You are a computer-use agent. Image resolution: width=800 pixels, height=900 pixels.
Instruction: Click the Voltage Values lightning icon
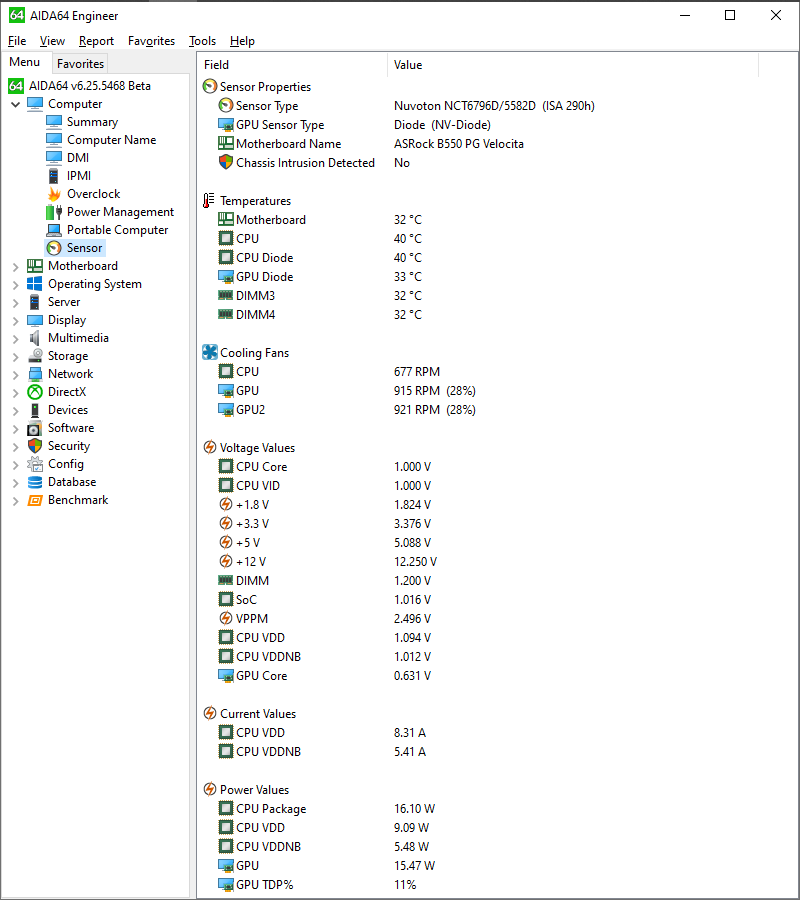click(x=210, y=448)
